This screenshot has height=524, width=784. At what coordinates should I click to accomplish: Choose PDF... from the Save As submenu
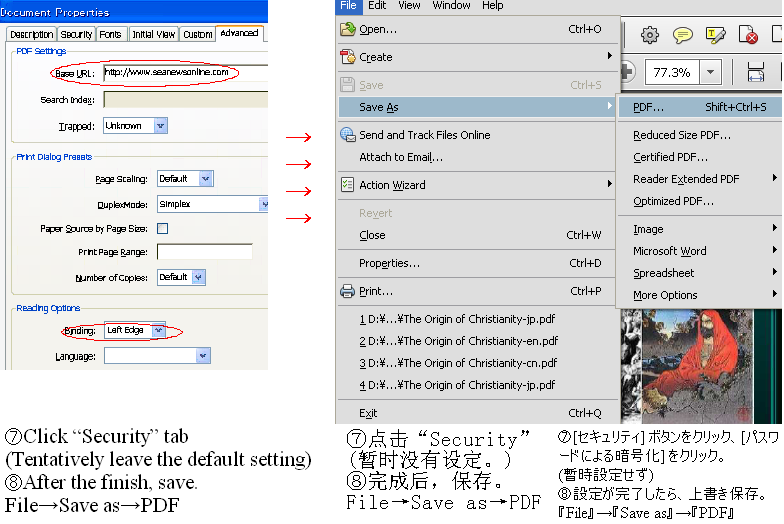pos(649,107)
